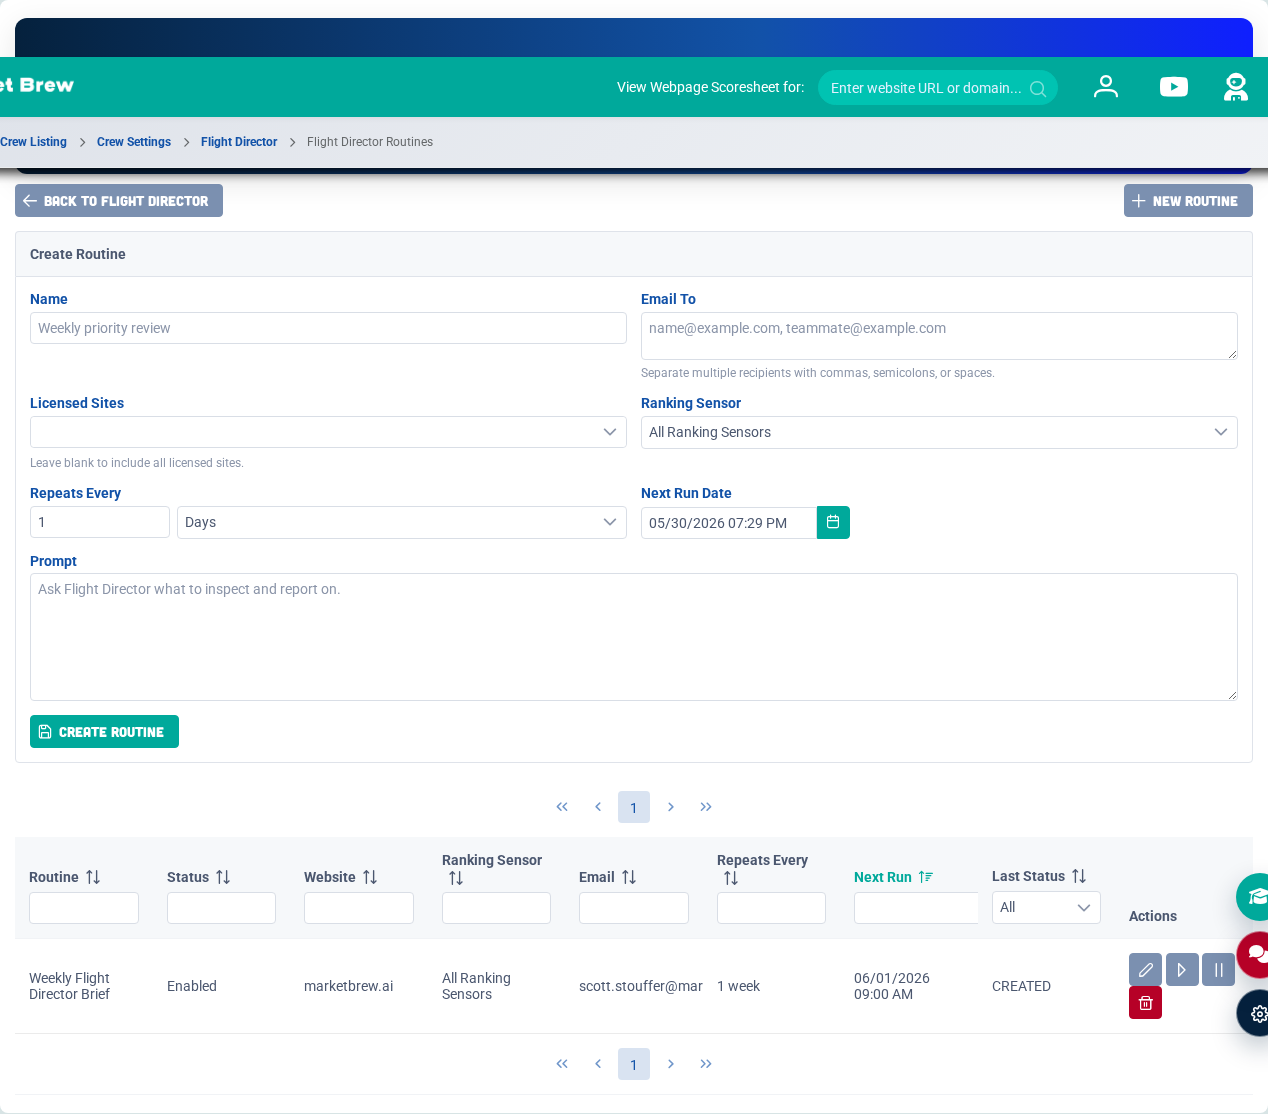Pause the Weekly Flight Director Brief routine
This screenshot has width=1268, height=1114.
coord(1218,969)
